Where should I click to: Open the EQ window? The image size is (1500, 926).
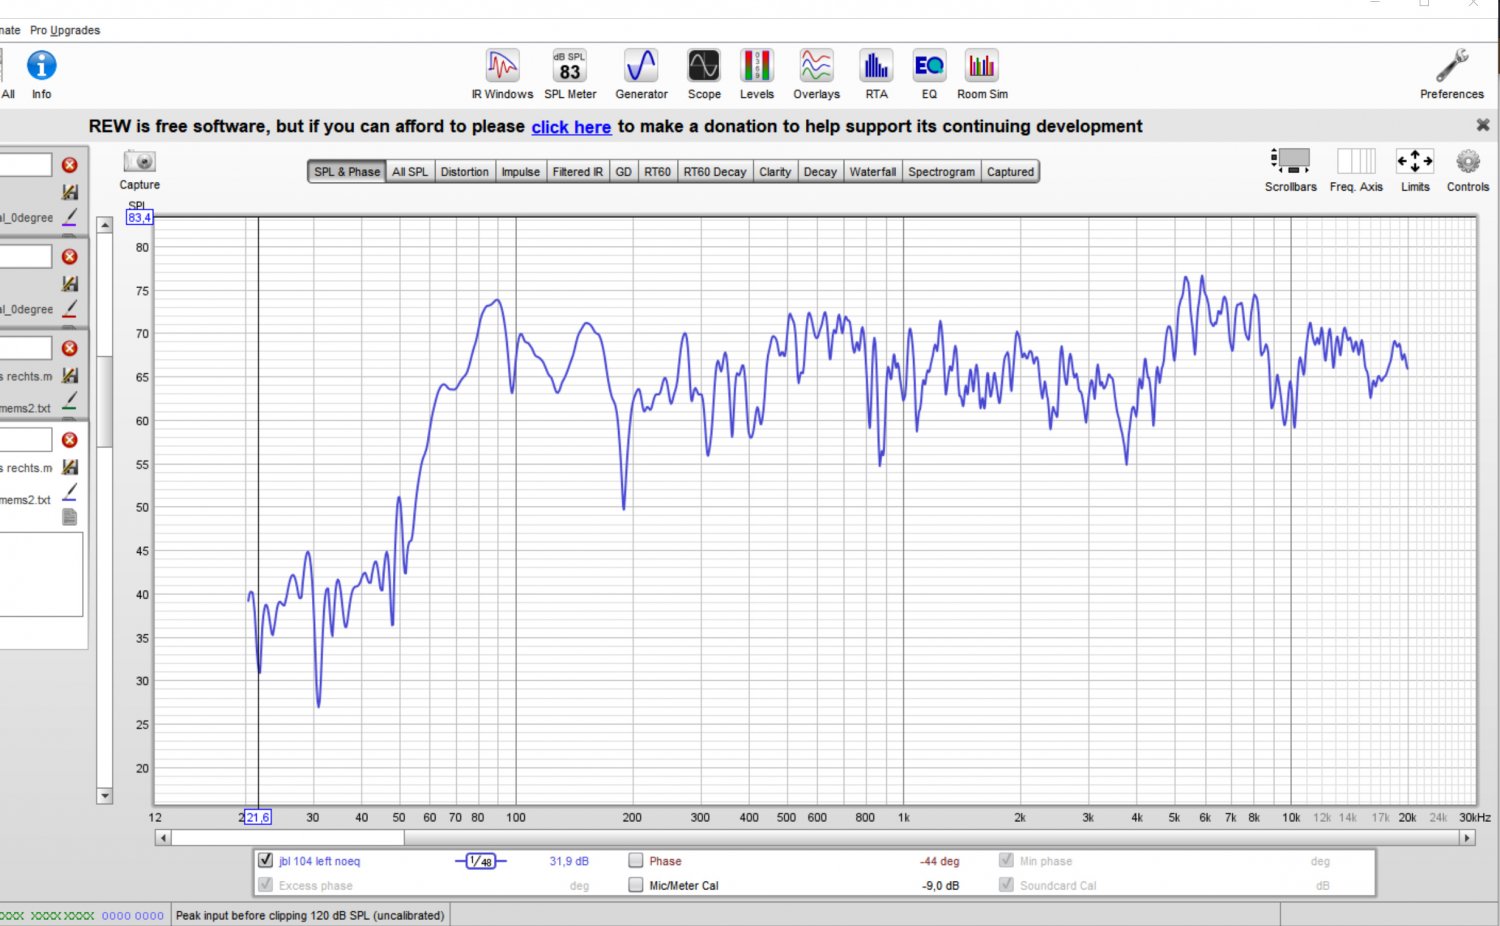tap(929, 75)
